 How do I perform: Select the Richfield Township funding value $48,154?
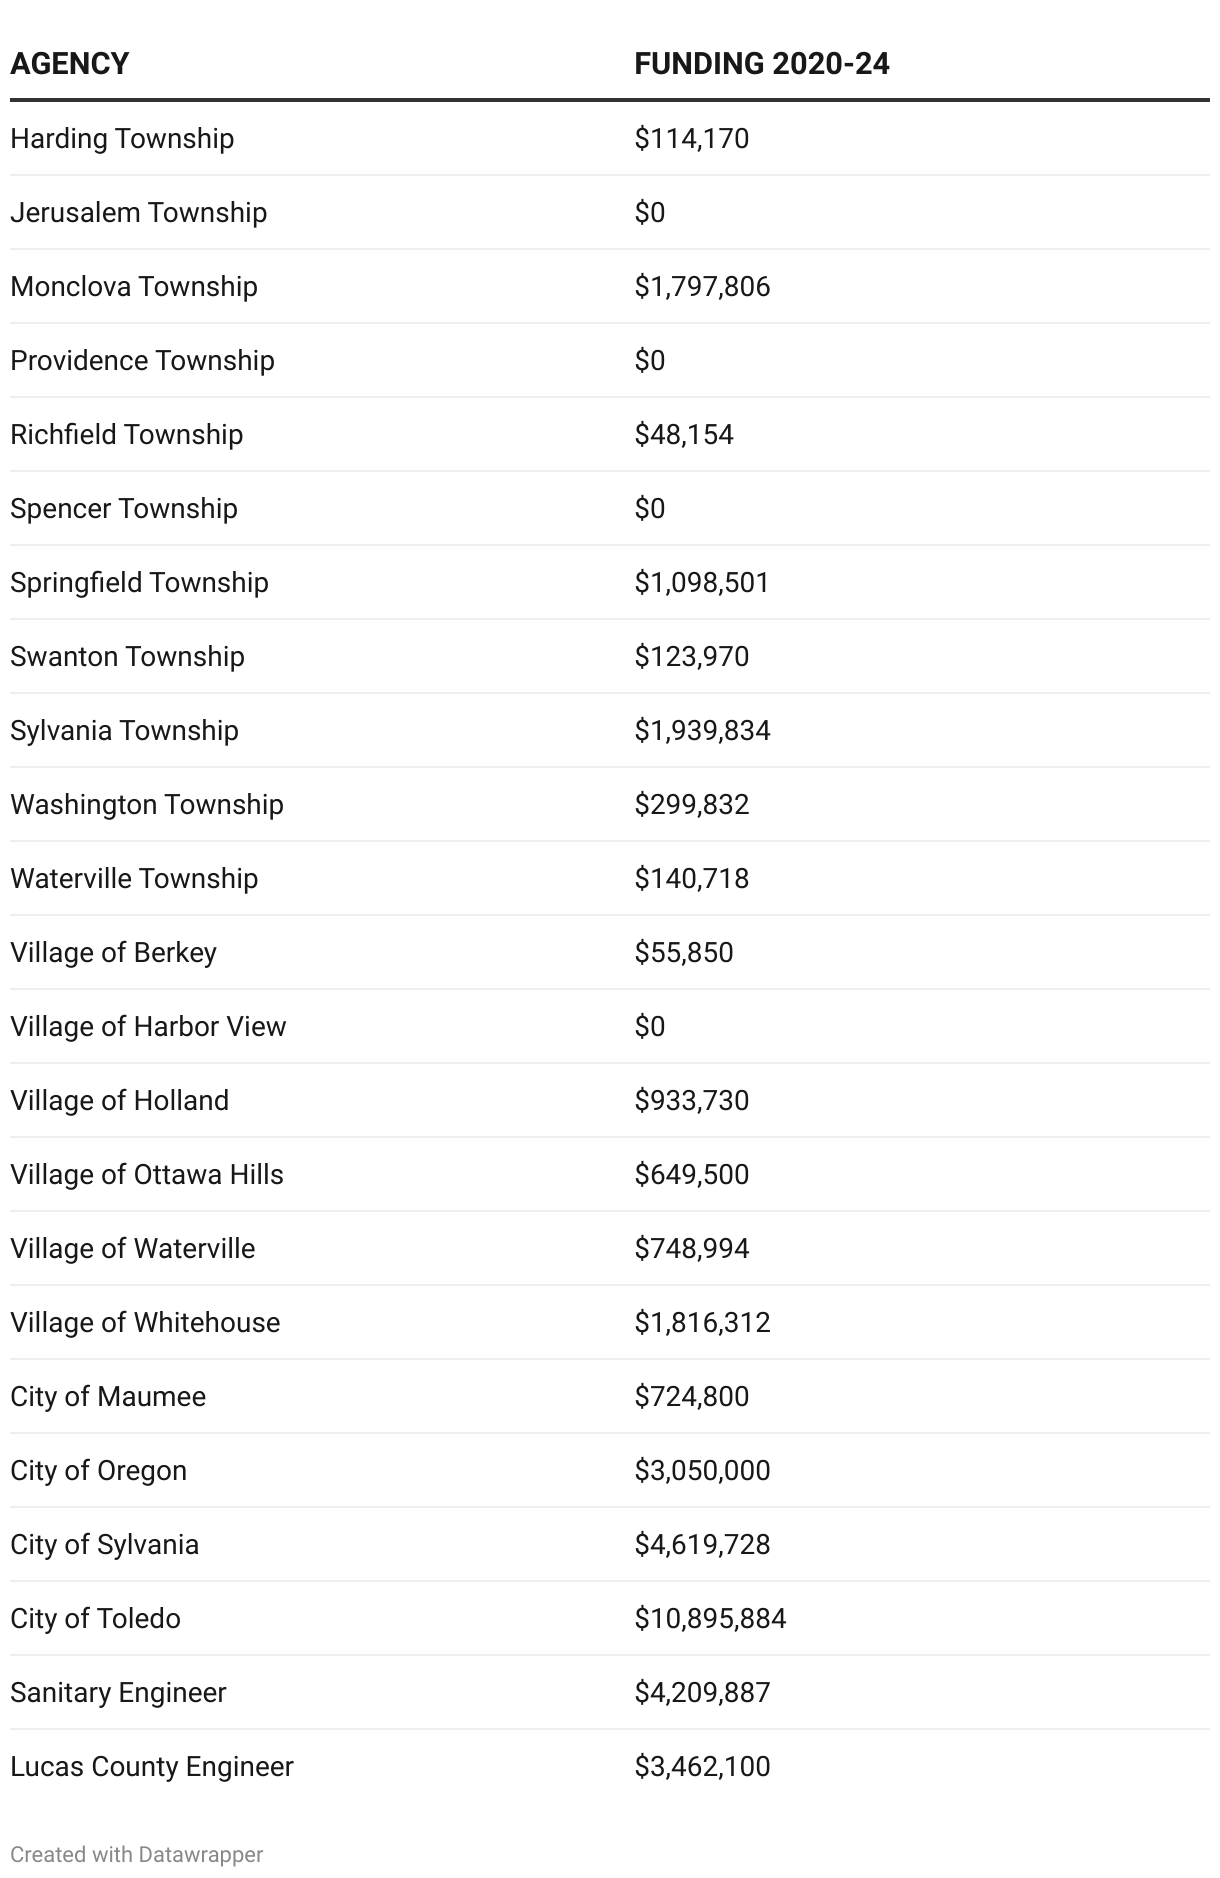point(684,434)
